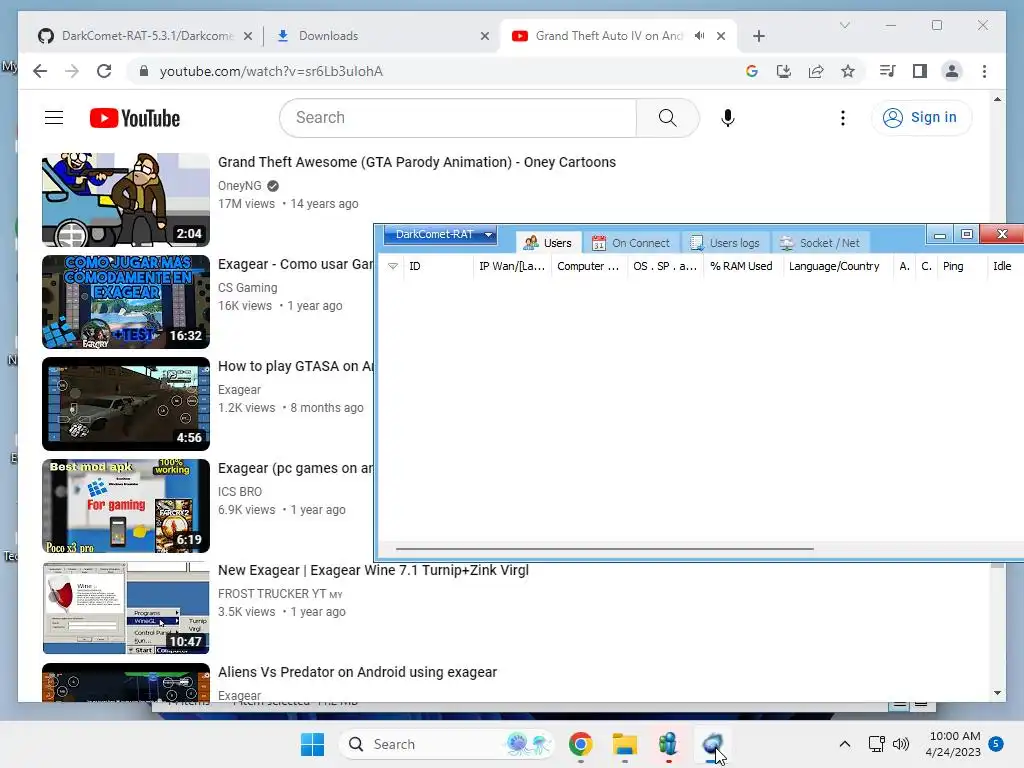
Task: Click the Google icon in the address bar
Action: 752,71
